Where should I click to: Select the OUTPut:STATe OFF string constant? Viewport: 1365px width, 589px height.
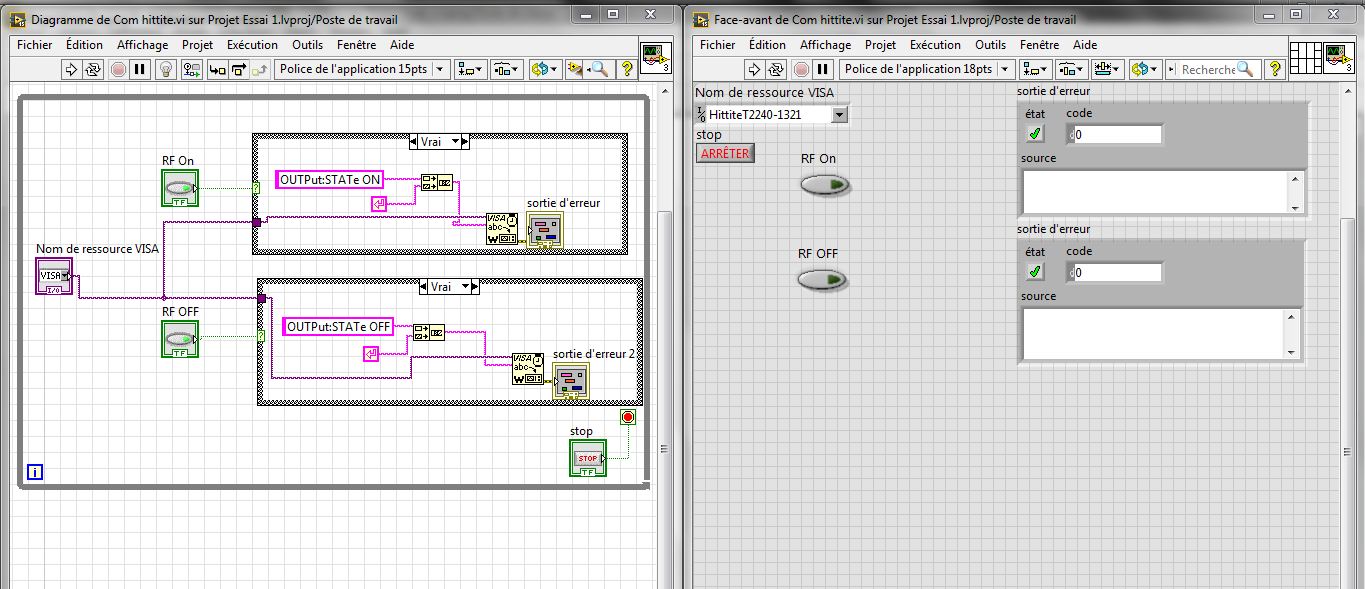click(338, 327)
